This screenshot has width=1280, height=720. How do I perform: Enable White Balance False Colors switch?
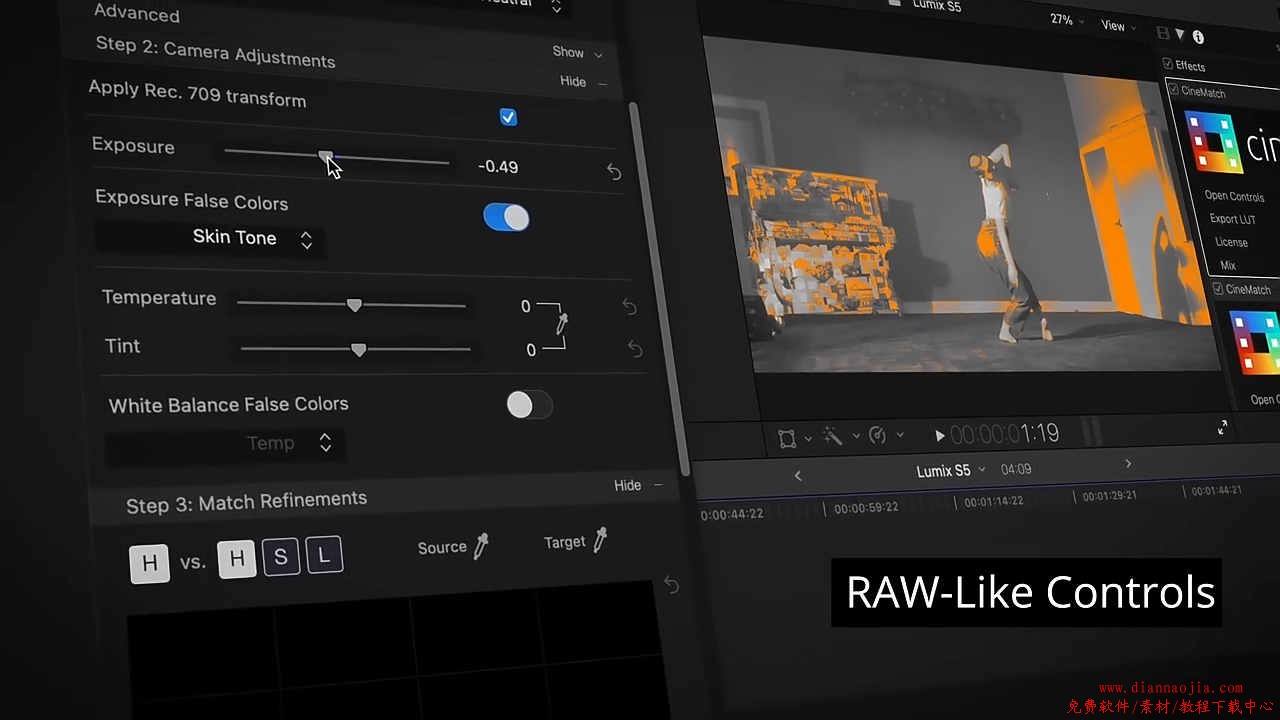(x=529, y=404)
